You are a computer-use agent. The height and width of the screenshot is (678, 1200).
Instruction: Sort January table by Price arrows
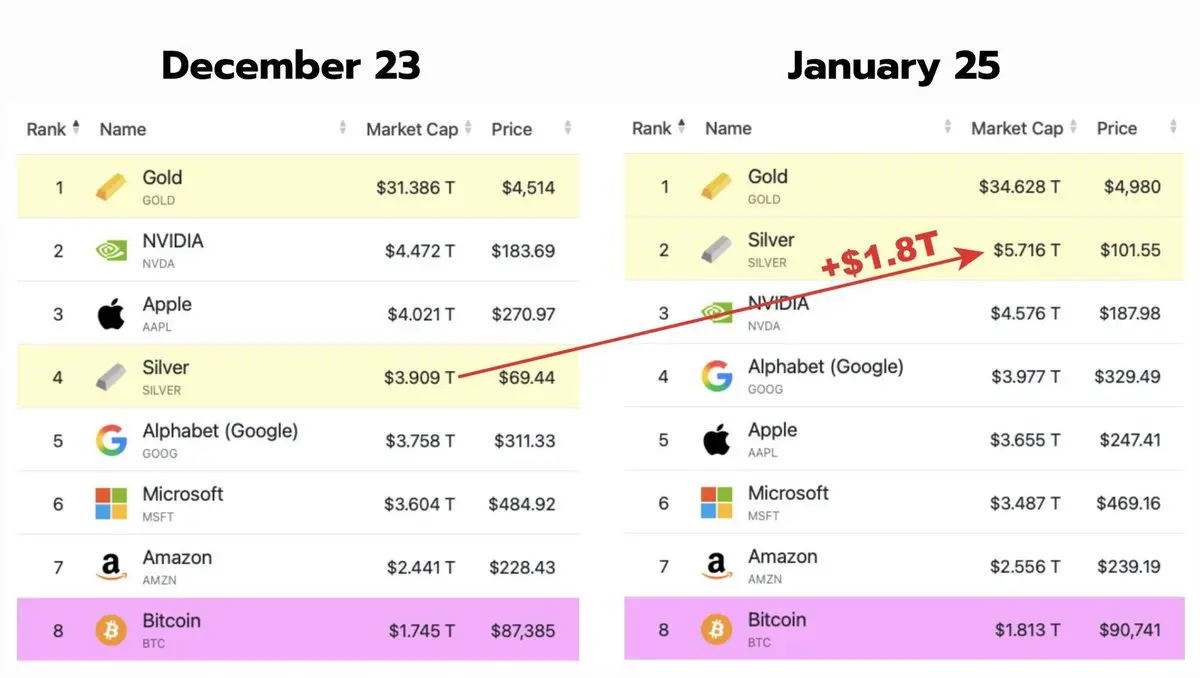[1173, 128]
